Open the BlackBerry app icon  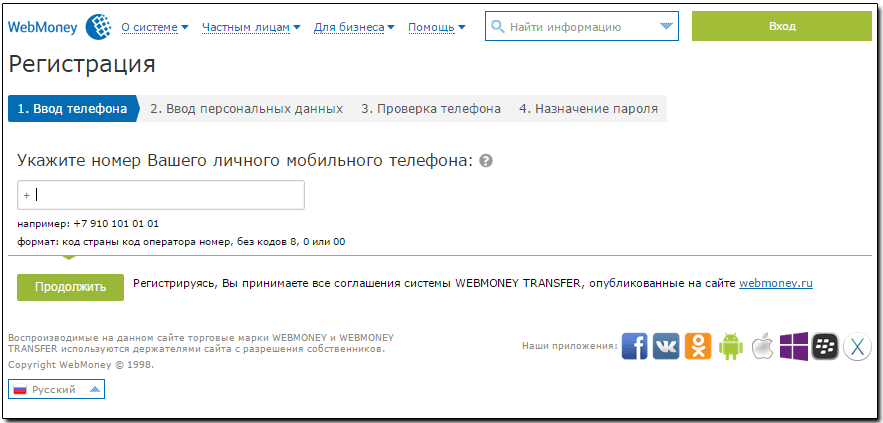825,346
